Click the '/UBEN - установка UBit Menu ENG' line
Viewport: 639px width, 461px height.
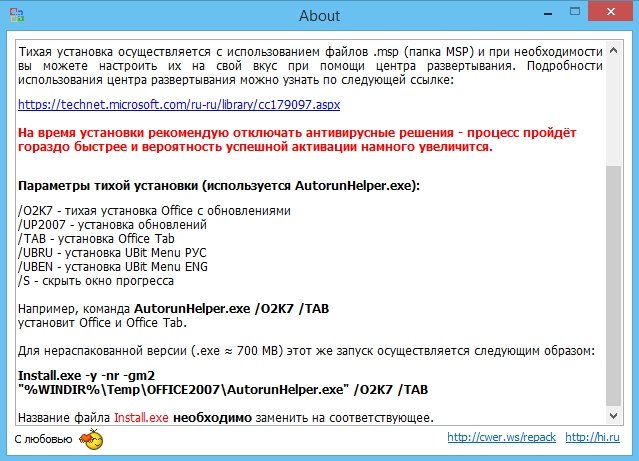point(113,267)
